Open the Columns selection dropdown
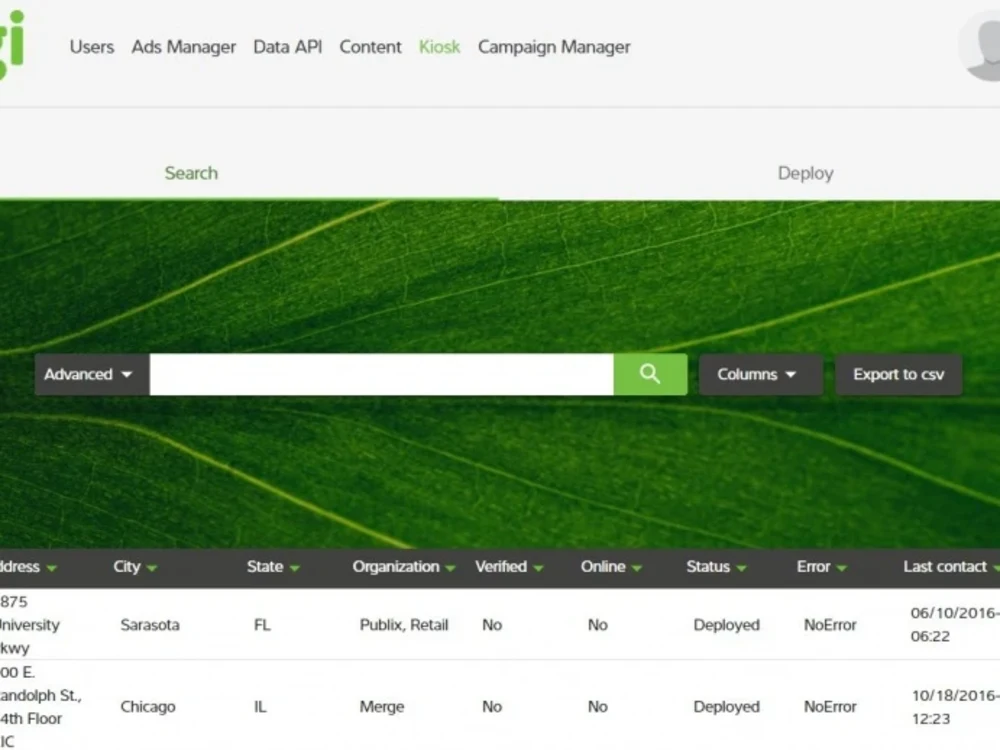 click(x=760, y=374)
